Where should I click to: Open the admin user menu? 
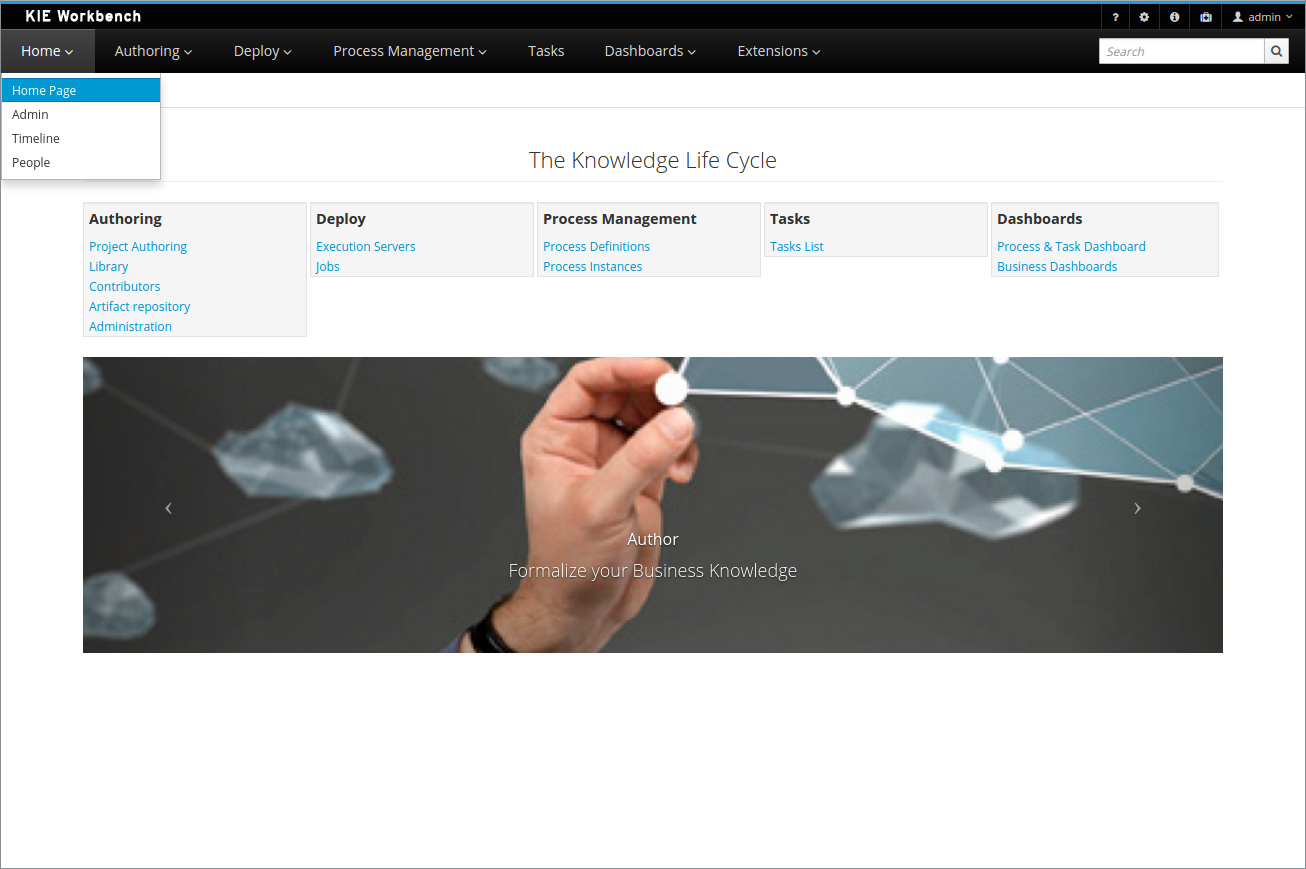coord(1262,17)
